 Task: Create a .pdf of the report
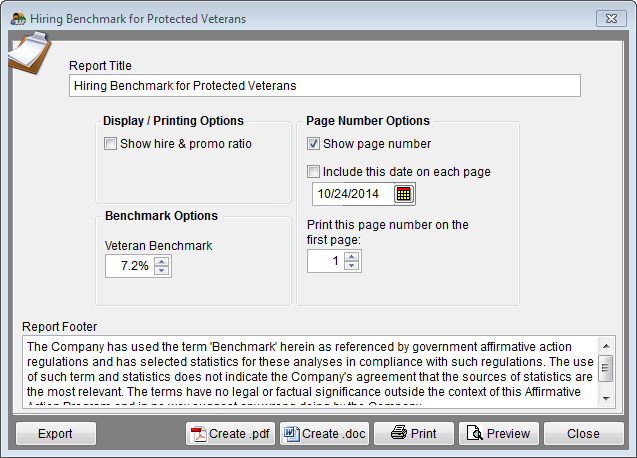click(x=230, y=433)
